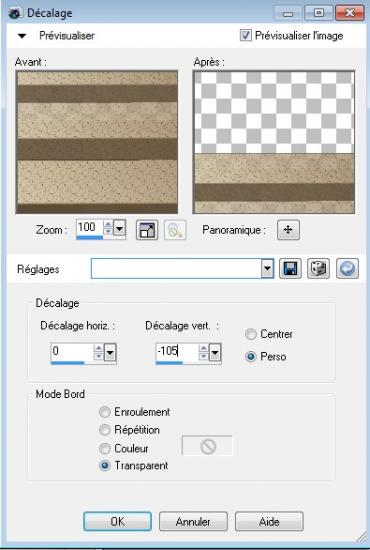Open the Zoom value dropdown arrow
Image resolution: width=370 pixels, height=550 pixels.
point(119,229)
